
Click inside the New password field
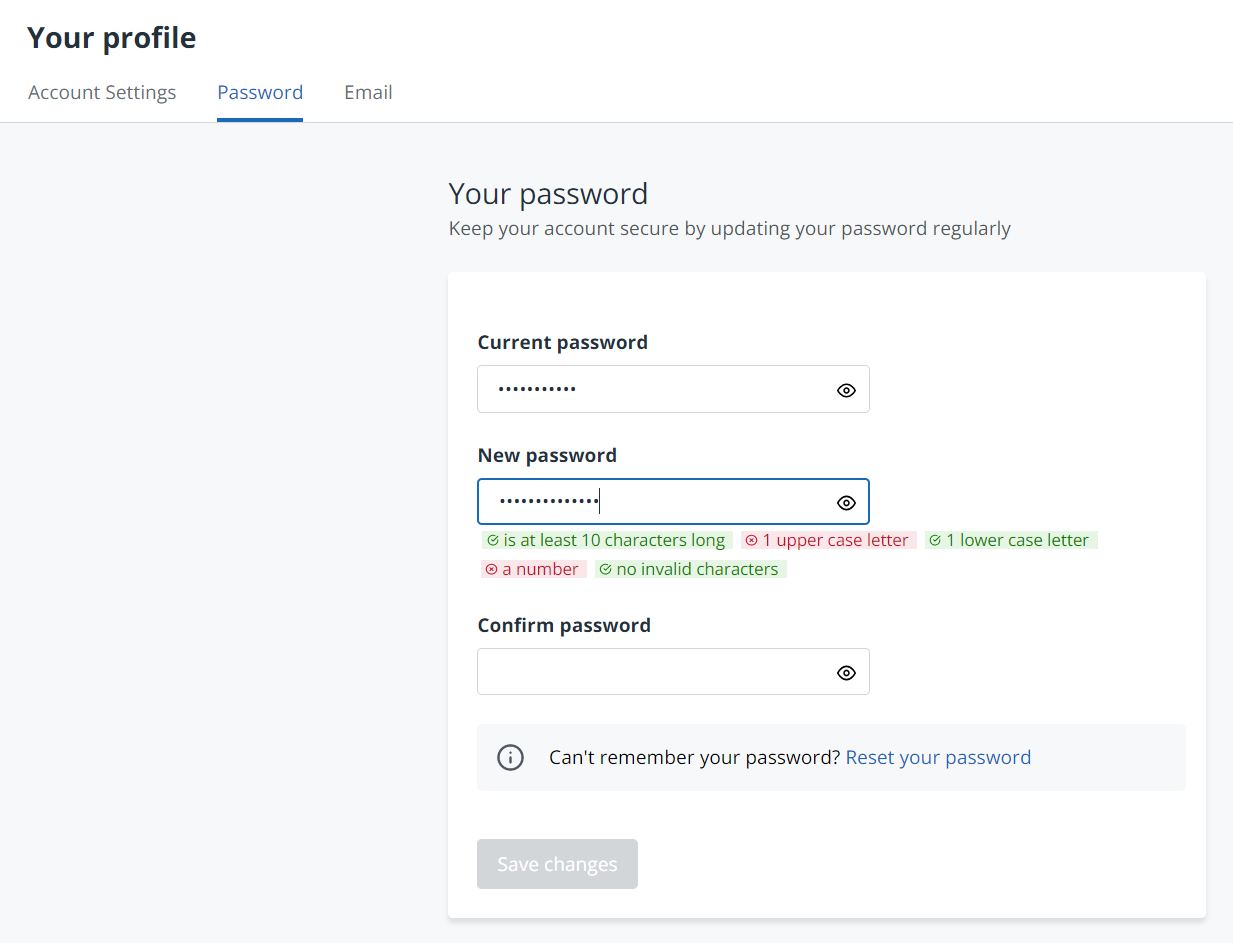(x=700, y=502)
